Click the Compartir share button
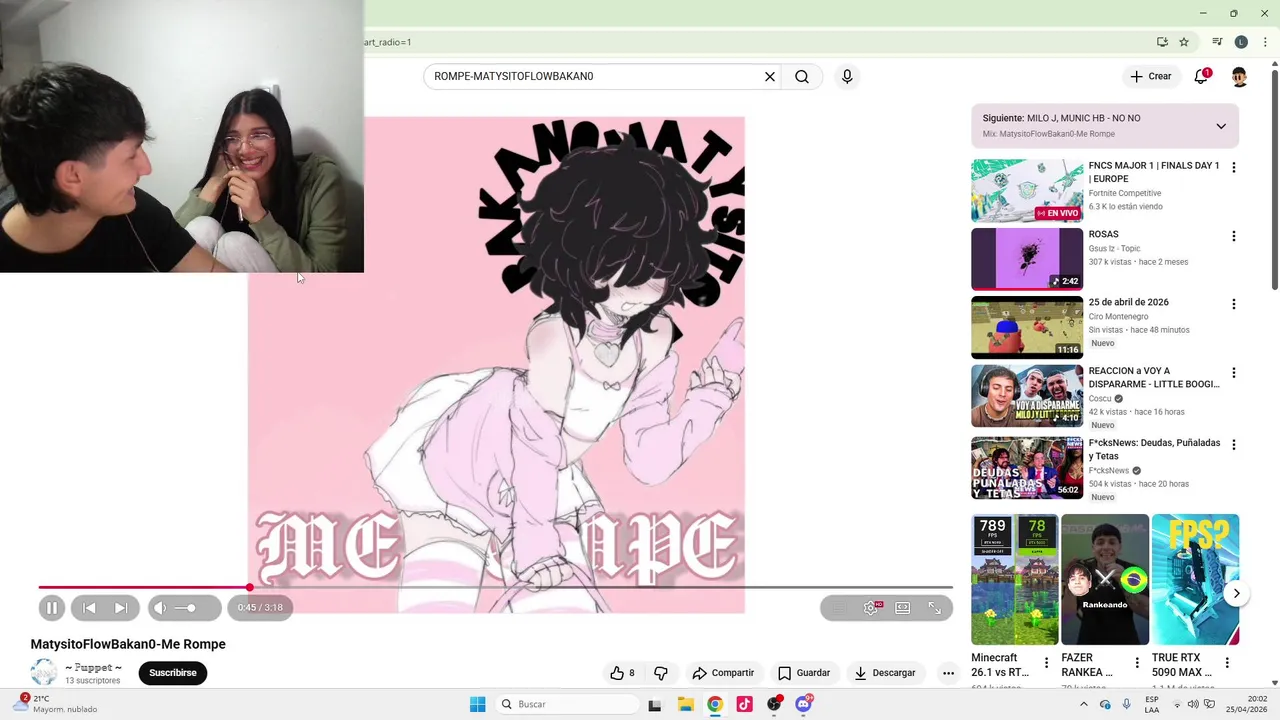1280x720 pixels. (723, 673)
